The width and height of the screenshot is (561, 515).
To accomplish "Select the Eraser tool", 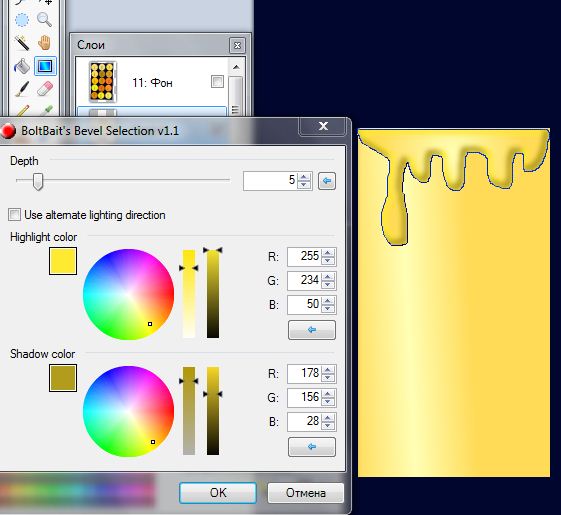I will click(45, 88).
